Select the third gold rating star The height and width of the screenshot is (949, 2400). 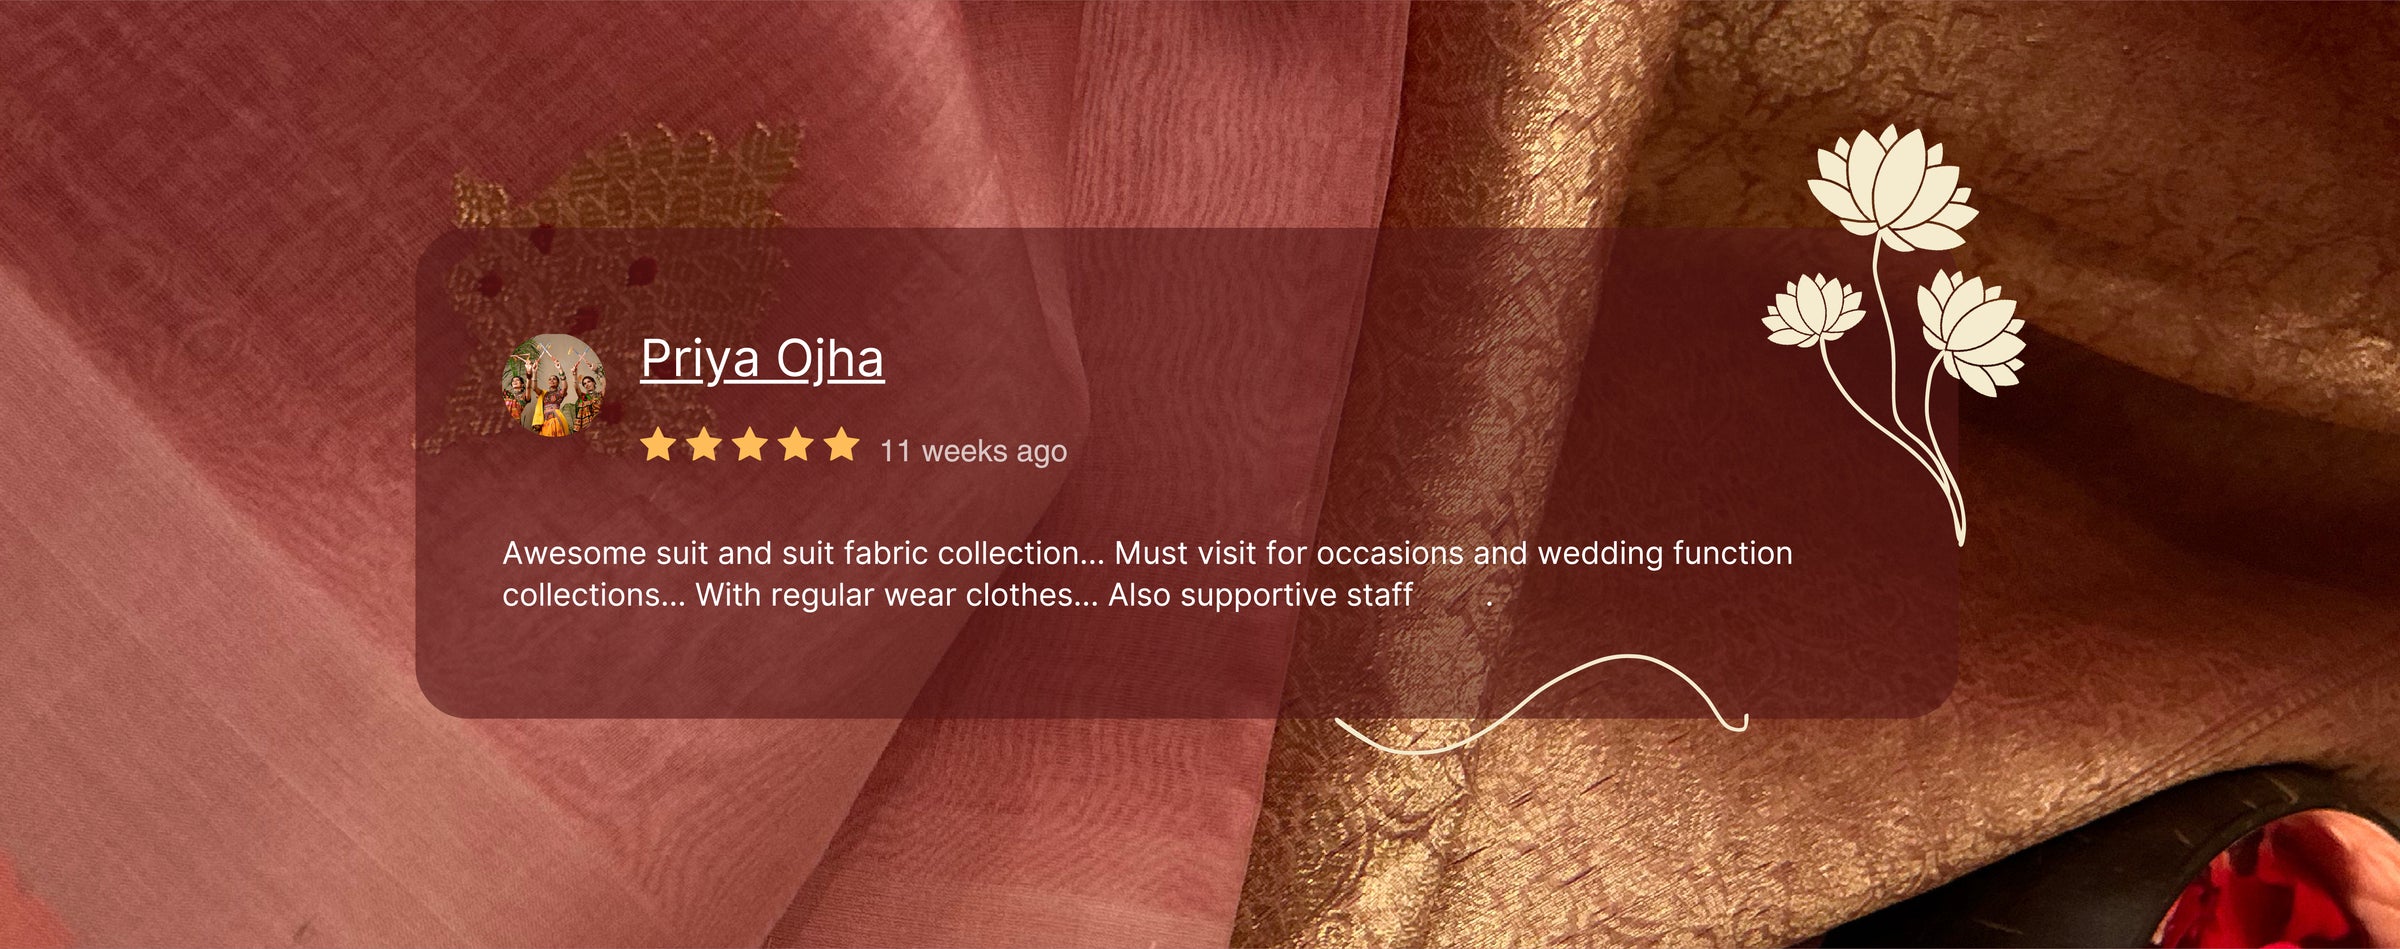click(x=750, y=444)
